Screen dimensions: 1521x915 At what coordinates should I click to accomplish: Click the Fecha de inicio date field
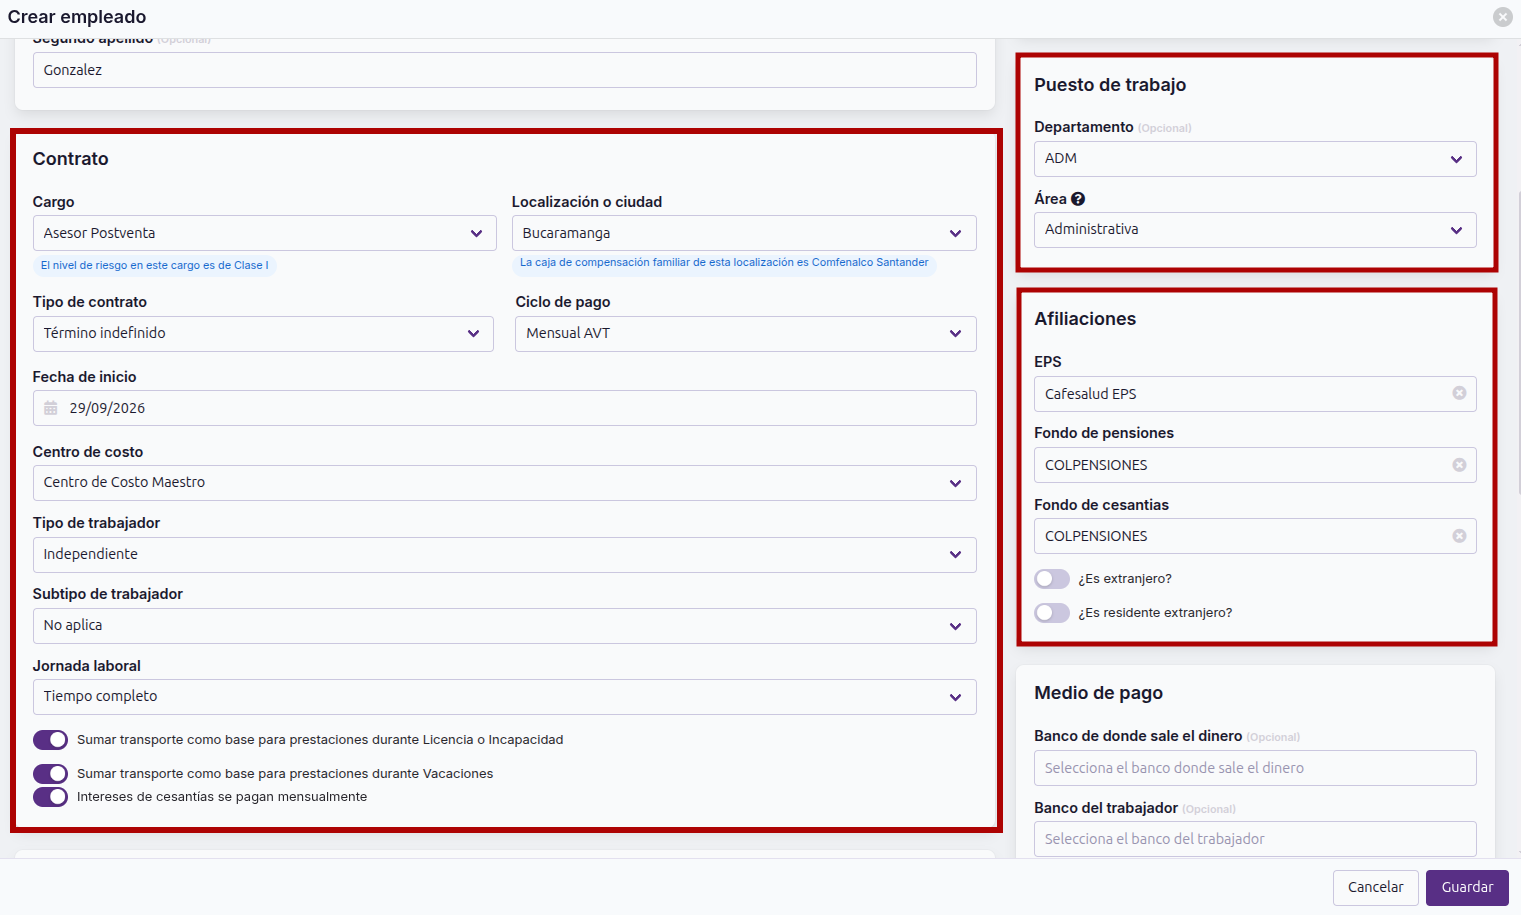click(x=504, y=408)
